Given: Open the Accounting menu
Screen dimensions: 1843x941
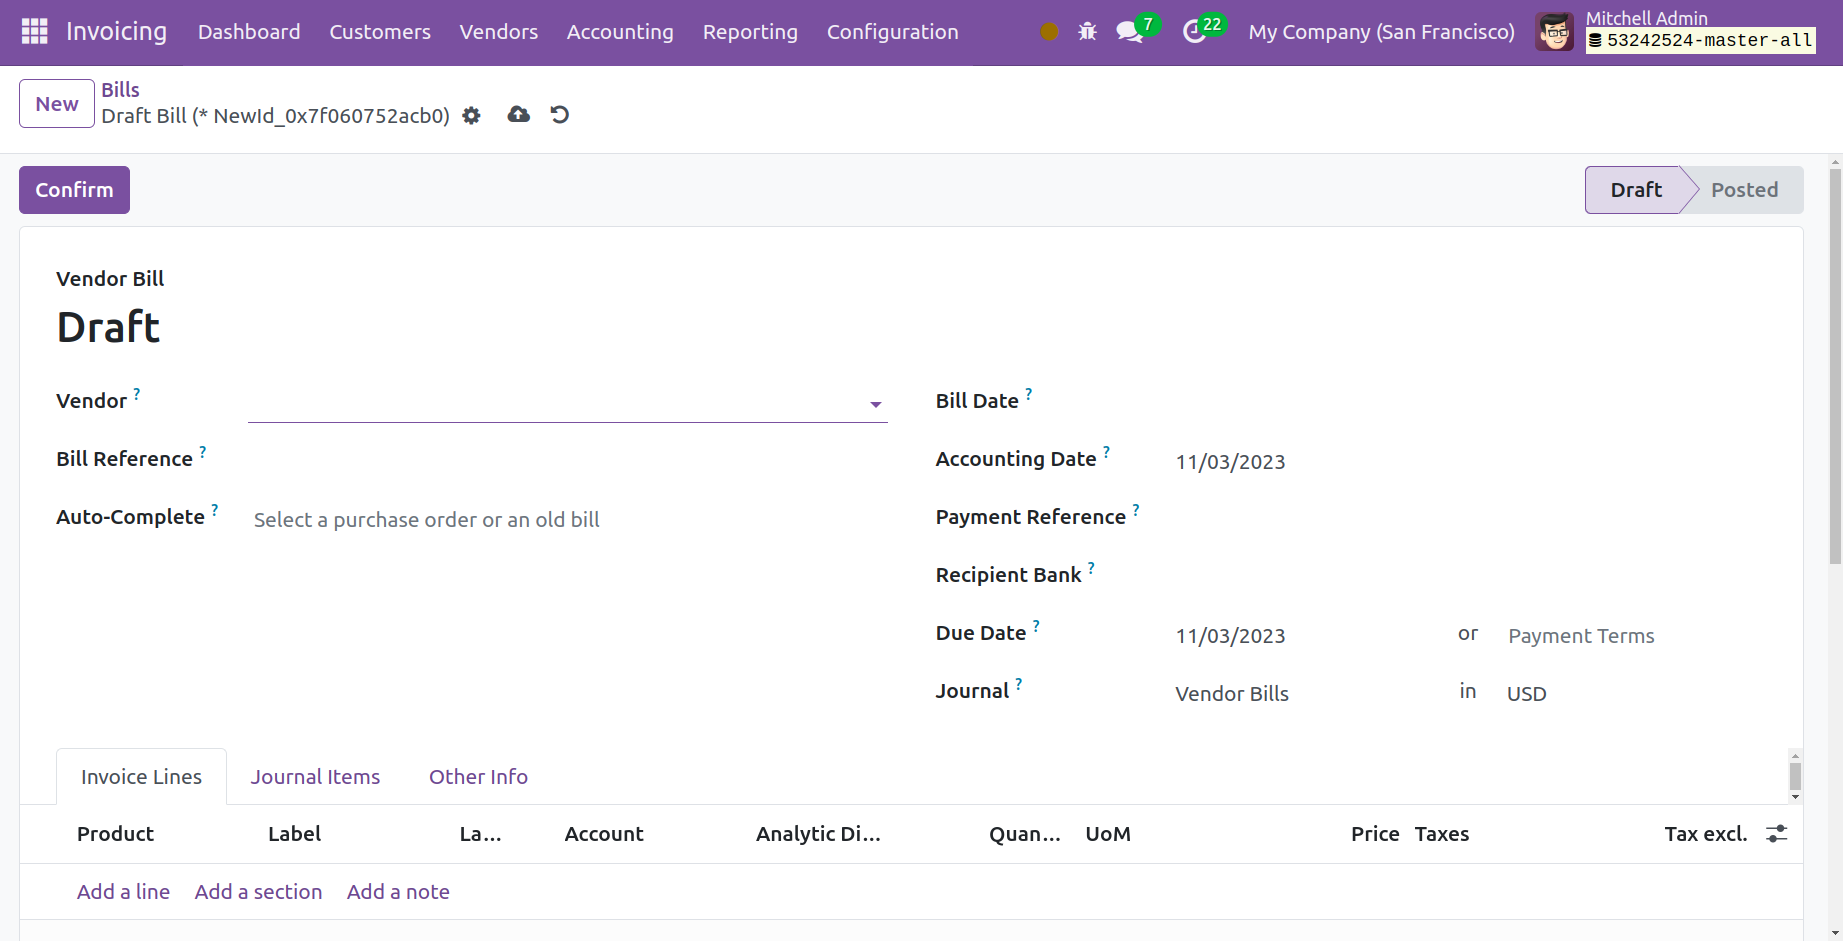Looking at the screenshot, I should pos(620,32).
